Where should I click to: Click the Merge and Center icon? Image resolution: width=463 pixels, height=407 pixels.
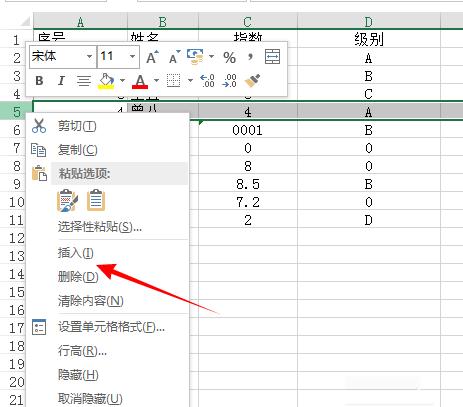click(272, 57)
